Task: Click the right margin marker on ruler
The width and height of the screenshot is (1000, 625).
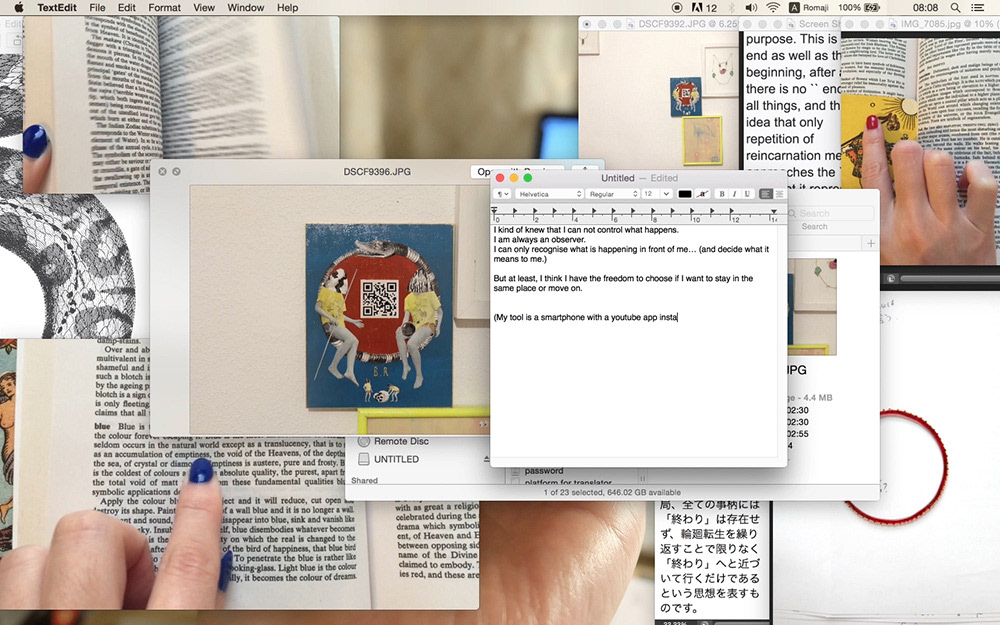Action: (x=774, y=211)
